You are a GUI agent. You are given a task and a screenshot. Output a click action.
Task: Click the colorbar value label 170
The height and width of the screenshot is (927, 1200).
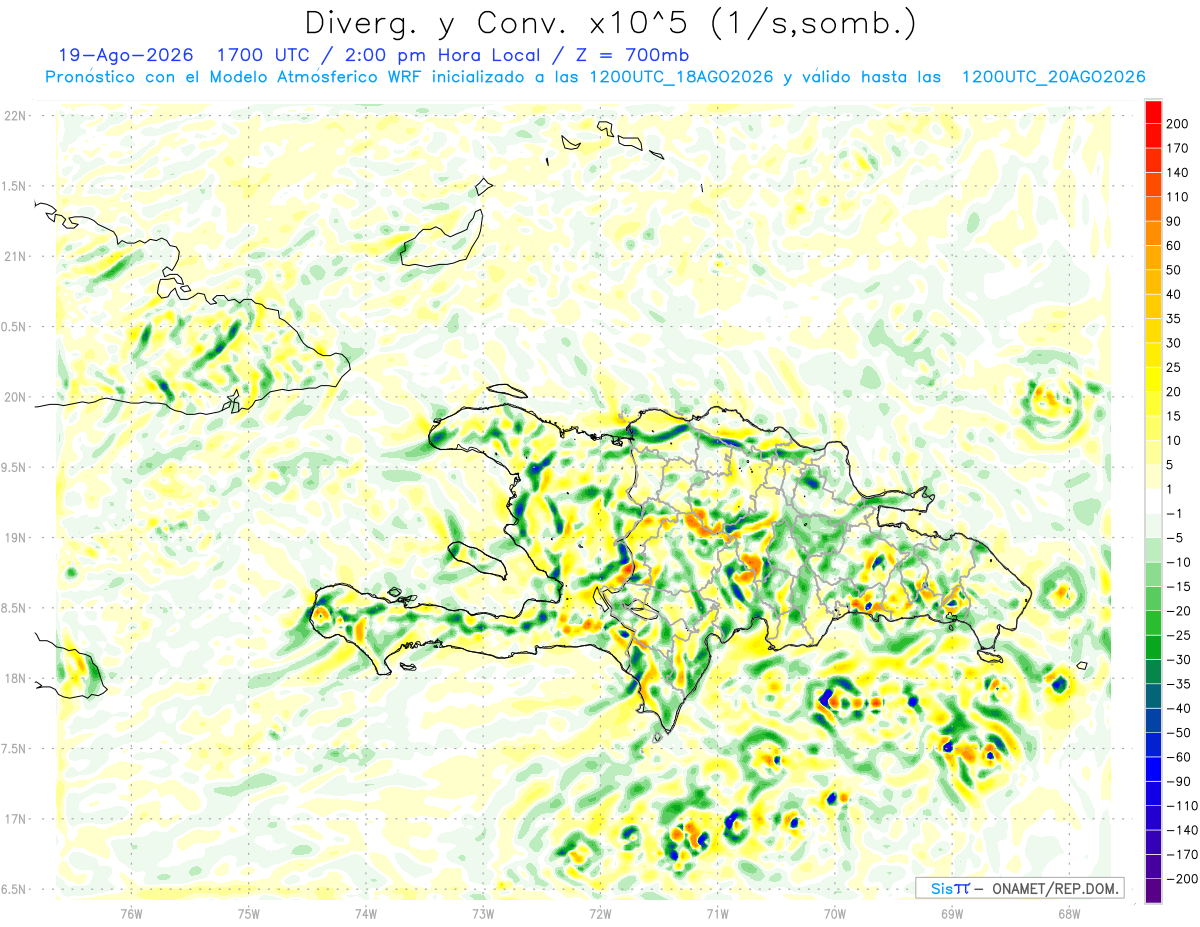(x=1178, y=148)
